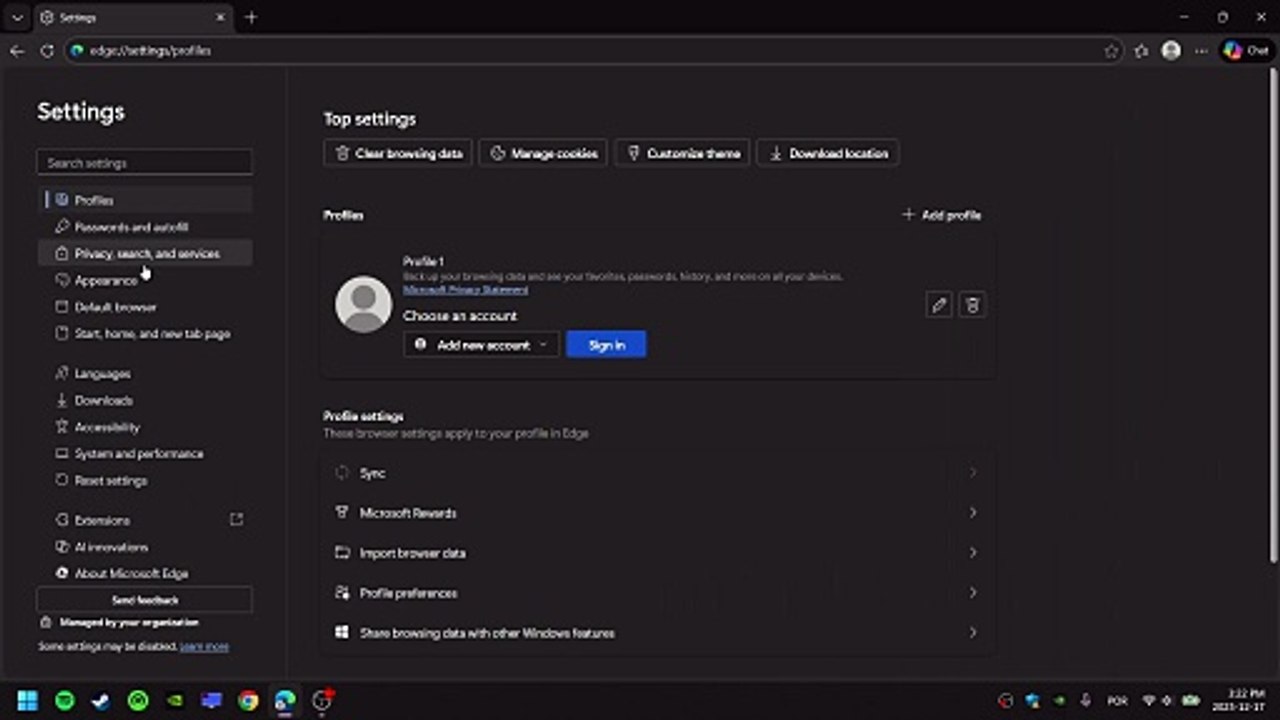The image size is (1280, 720).
Task: Open the Windows Start menu
Action: coord(28,701)
